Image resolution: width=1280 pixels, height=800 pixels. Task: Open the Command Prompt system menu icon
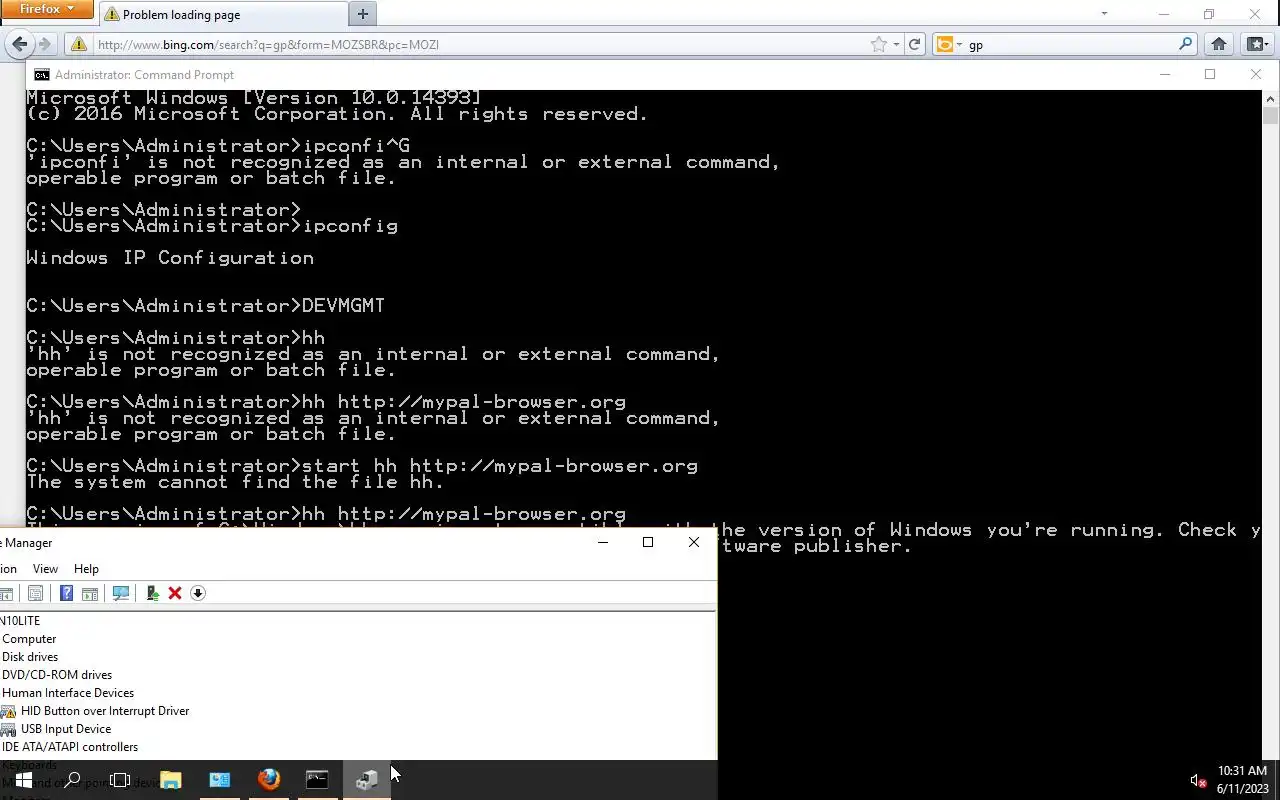(41, 75)
